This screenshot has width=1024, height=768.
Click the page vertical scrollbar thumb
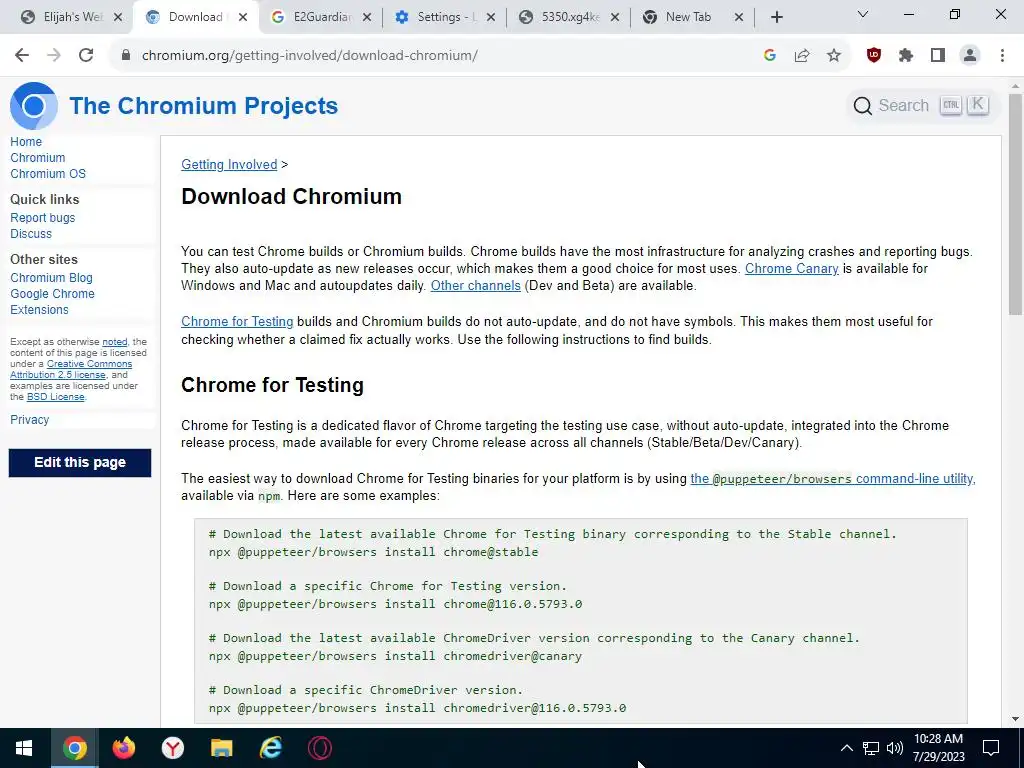coord(1015,206)
